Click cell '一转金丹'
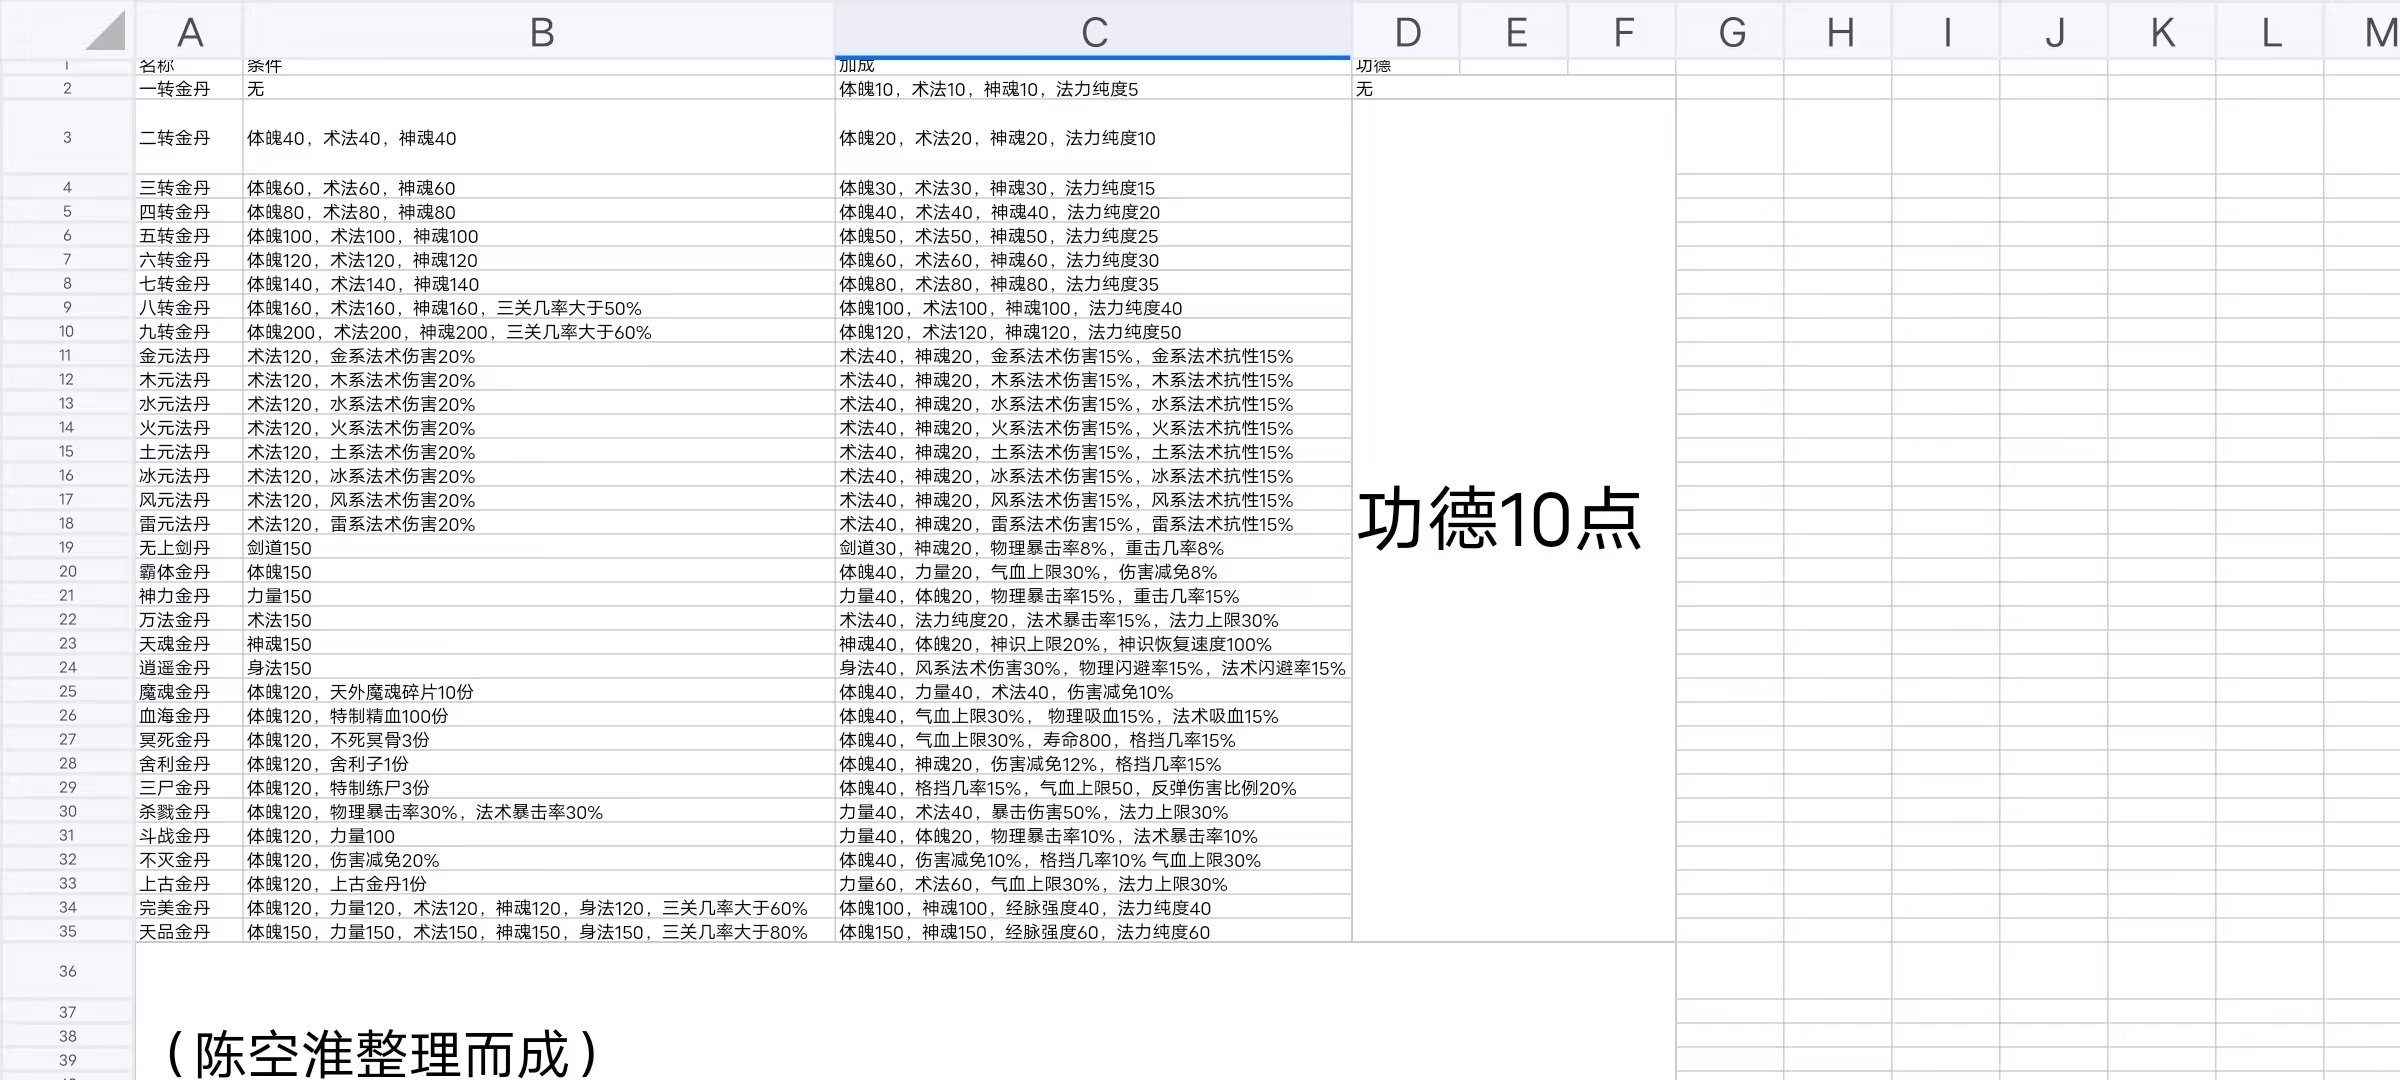 click(x=189, y=89)
